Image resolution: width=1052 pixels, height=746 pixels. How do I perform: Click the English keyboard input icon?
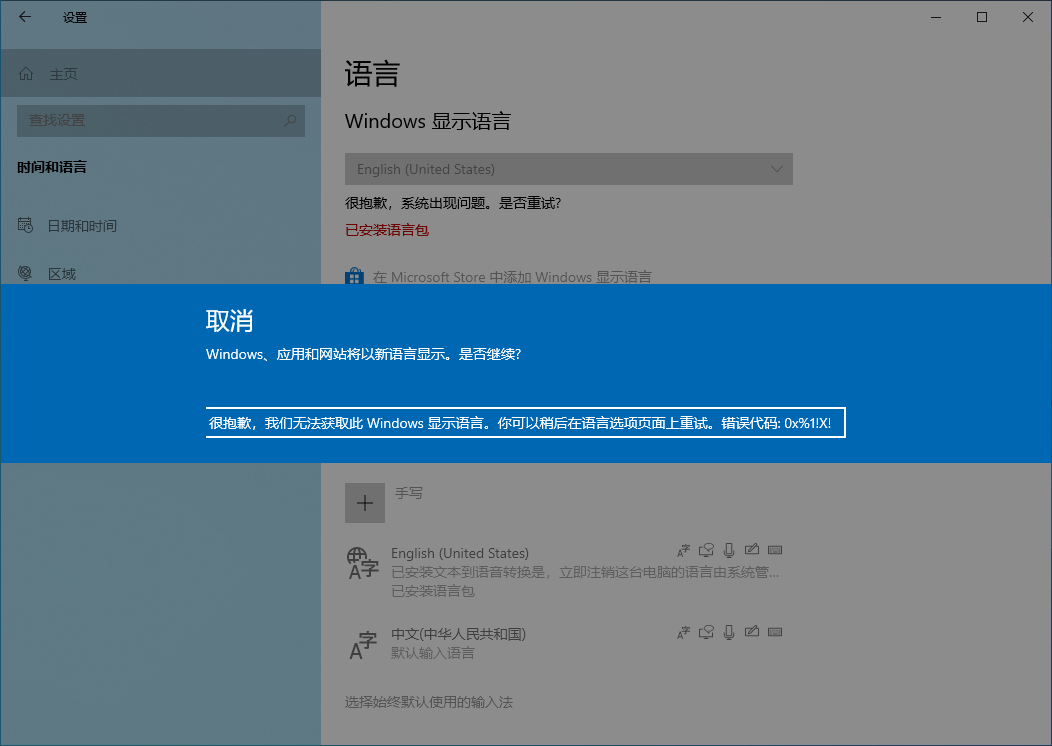(x=775, y=550)
